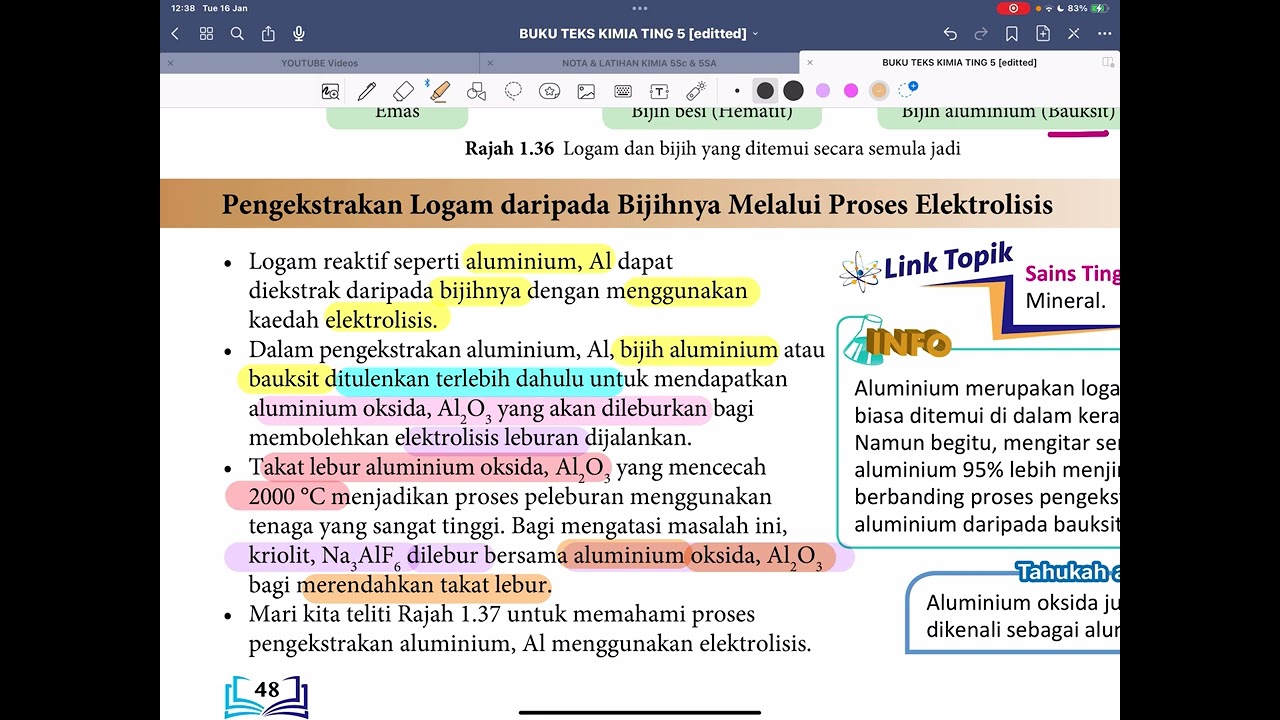Close the YOUTUBE Videos tab
Image resolution: width=1280 pixels, height=720 pixels.
(170, 63)
